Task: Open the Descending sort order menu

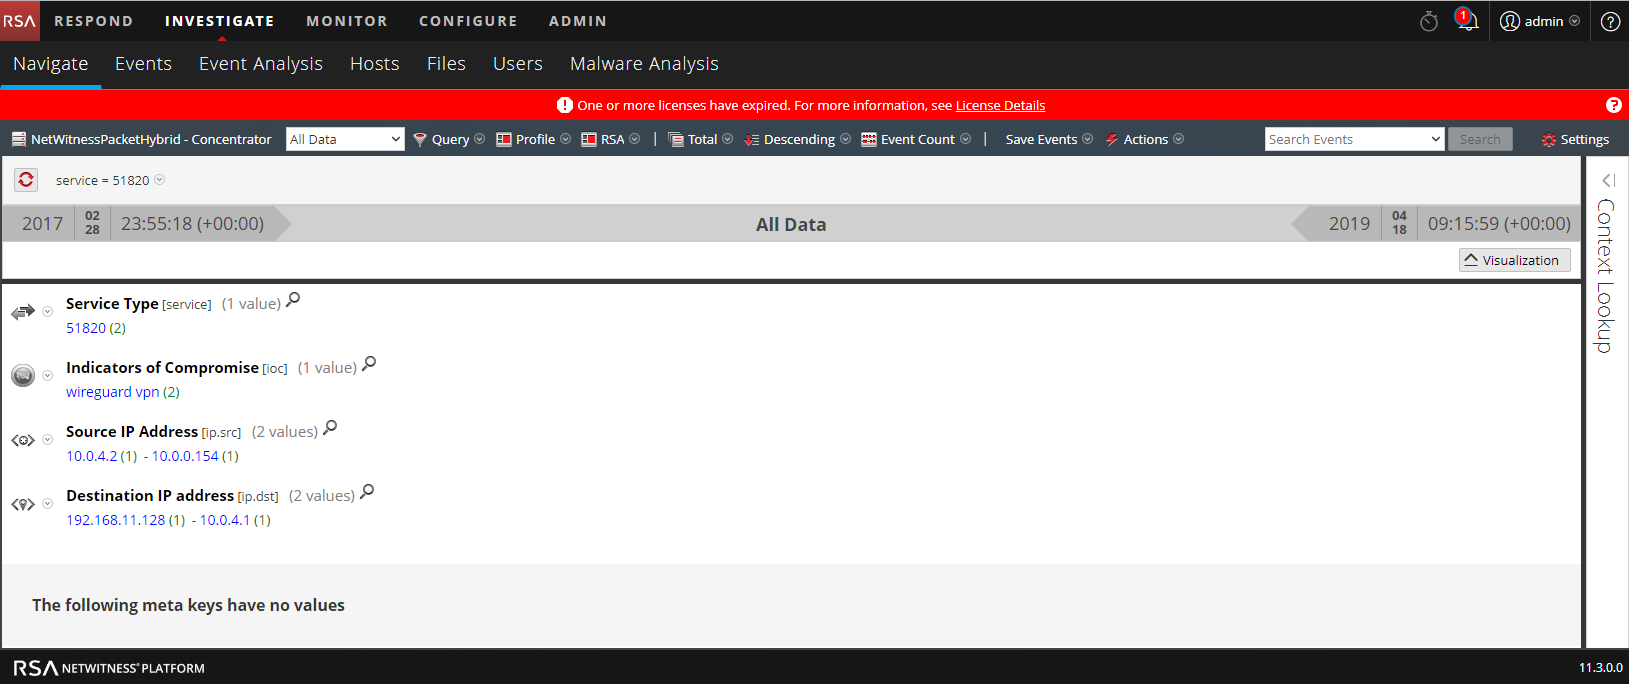Action: click(798, 139)
